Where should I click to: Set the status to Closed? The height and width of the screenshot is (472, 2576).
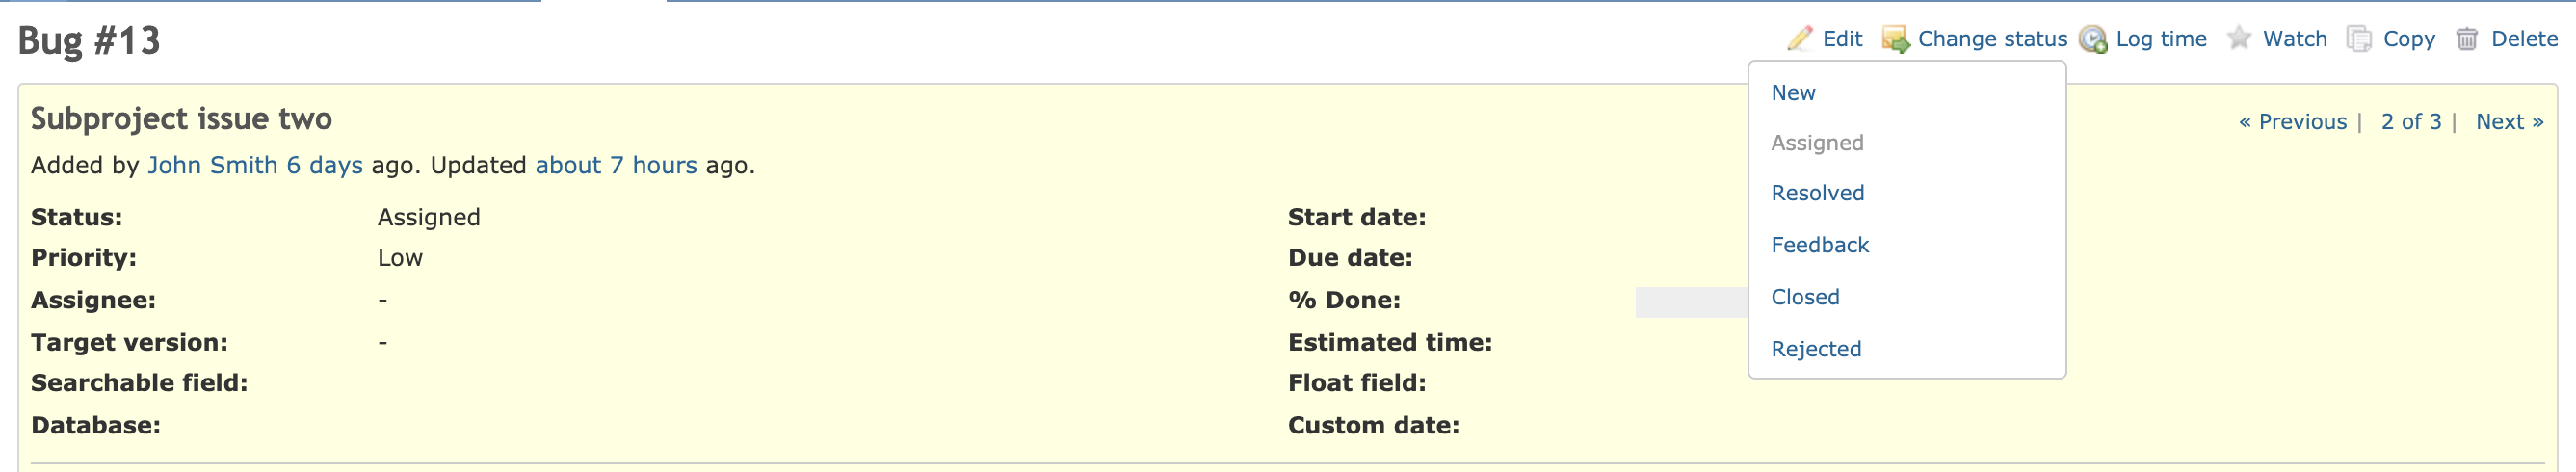(x=1805, y=297)
